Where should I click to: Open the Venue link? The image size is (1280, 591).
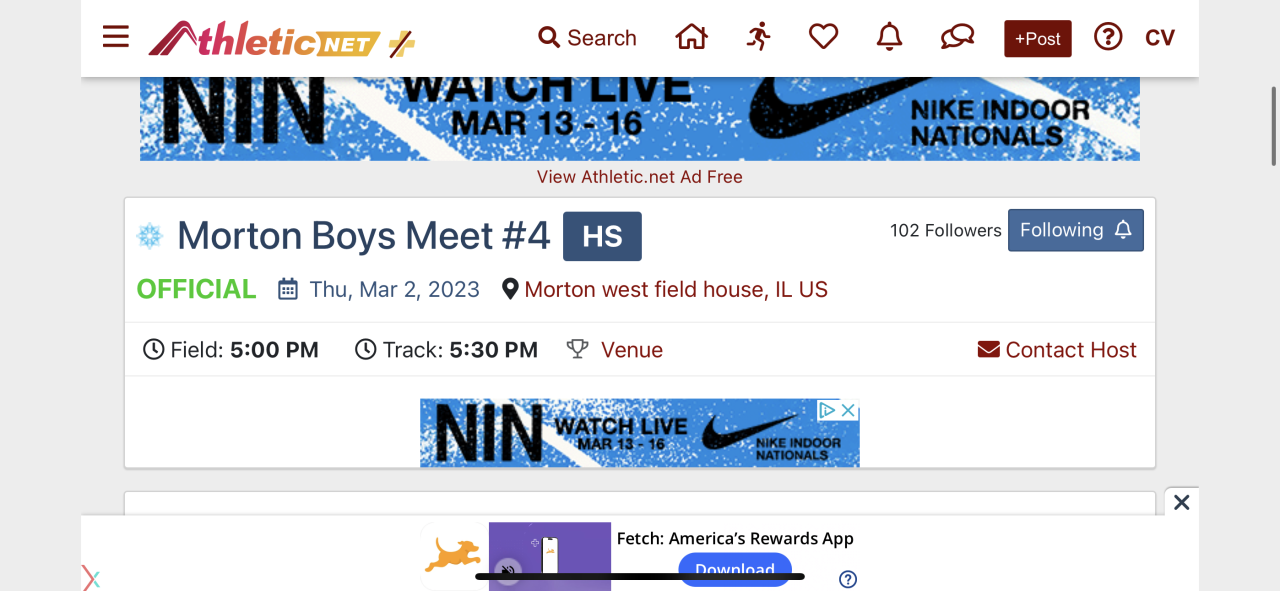[631, 350]
